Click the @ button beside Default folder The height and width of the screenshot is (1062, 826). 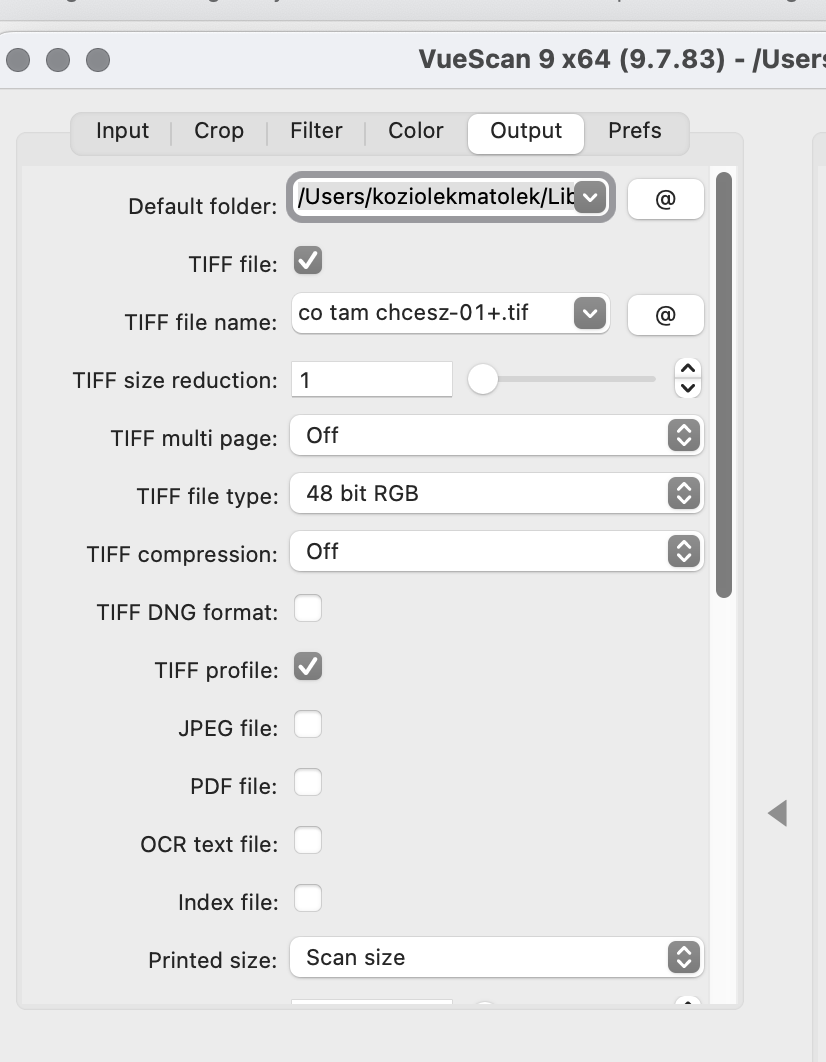665,199
